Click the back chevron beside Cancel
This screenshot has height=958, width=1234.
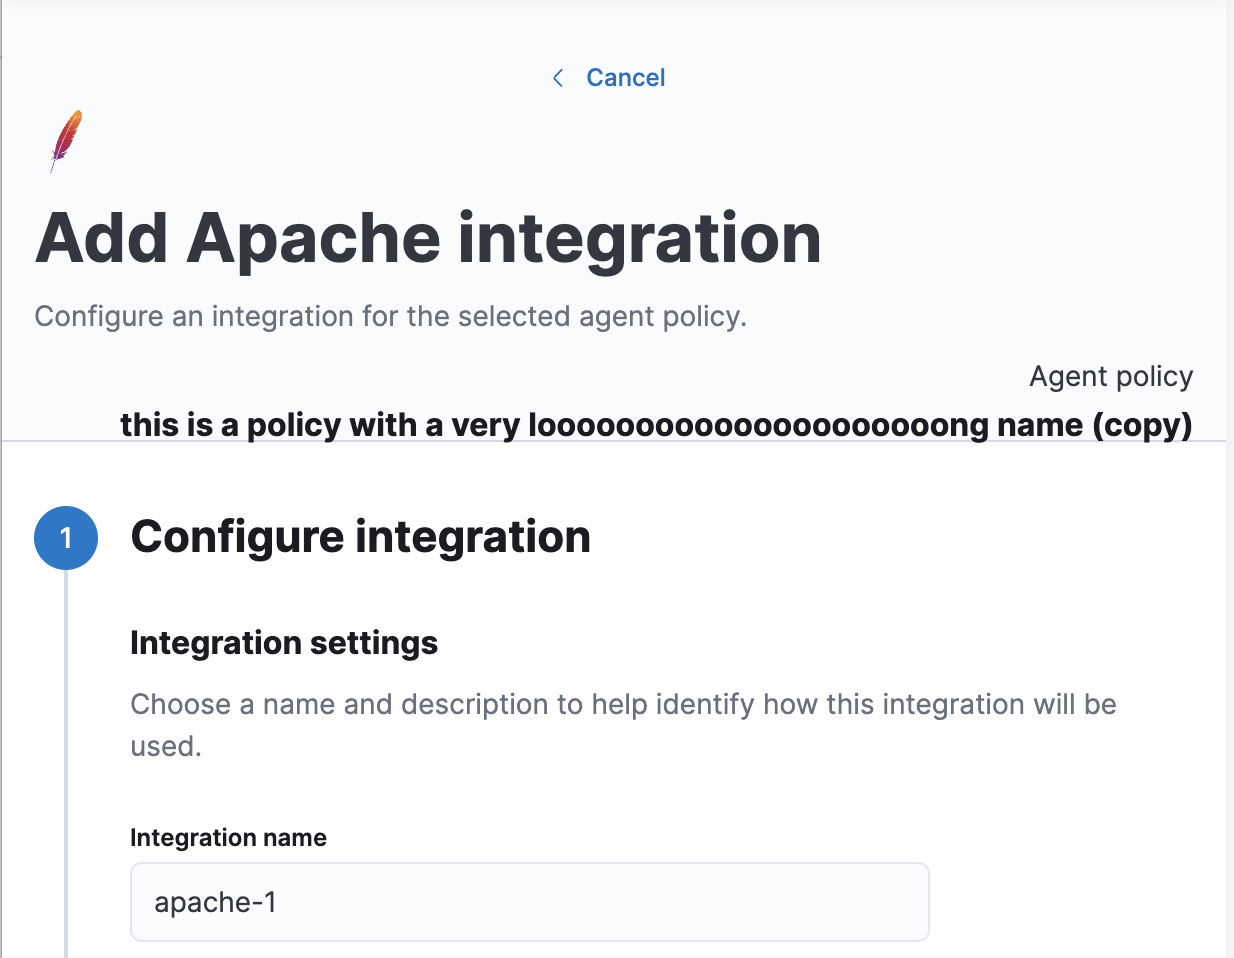click(558, 78)
